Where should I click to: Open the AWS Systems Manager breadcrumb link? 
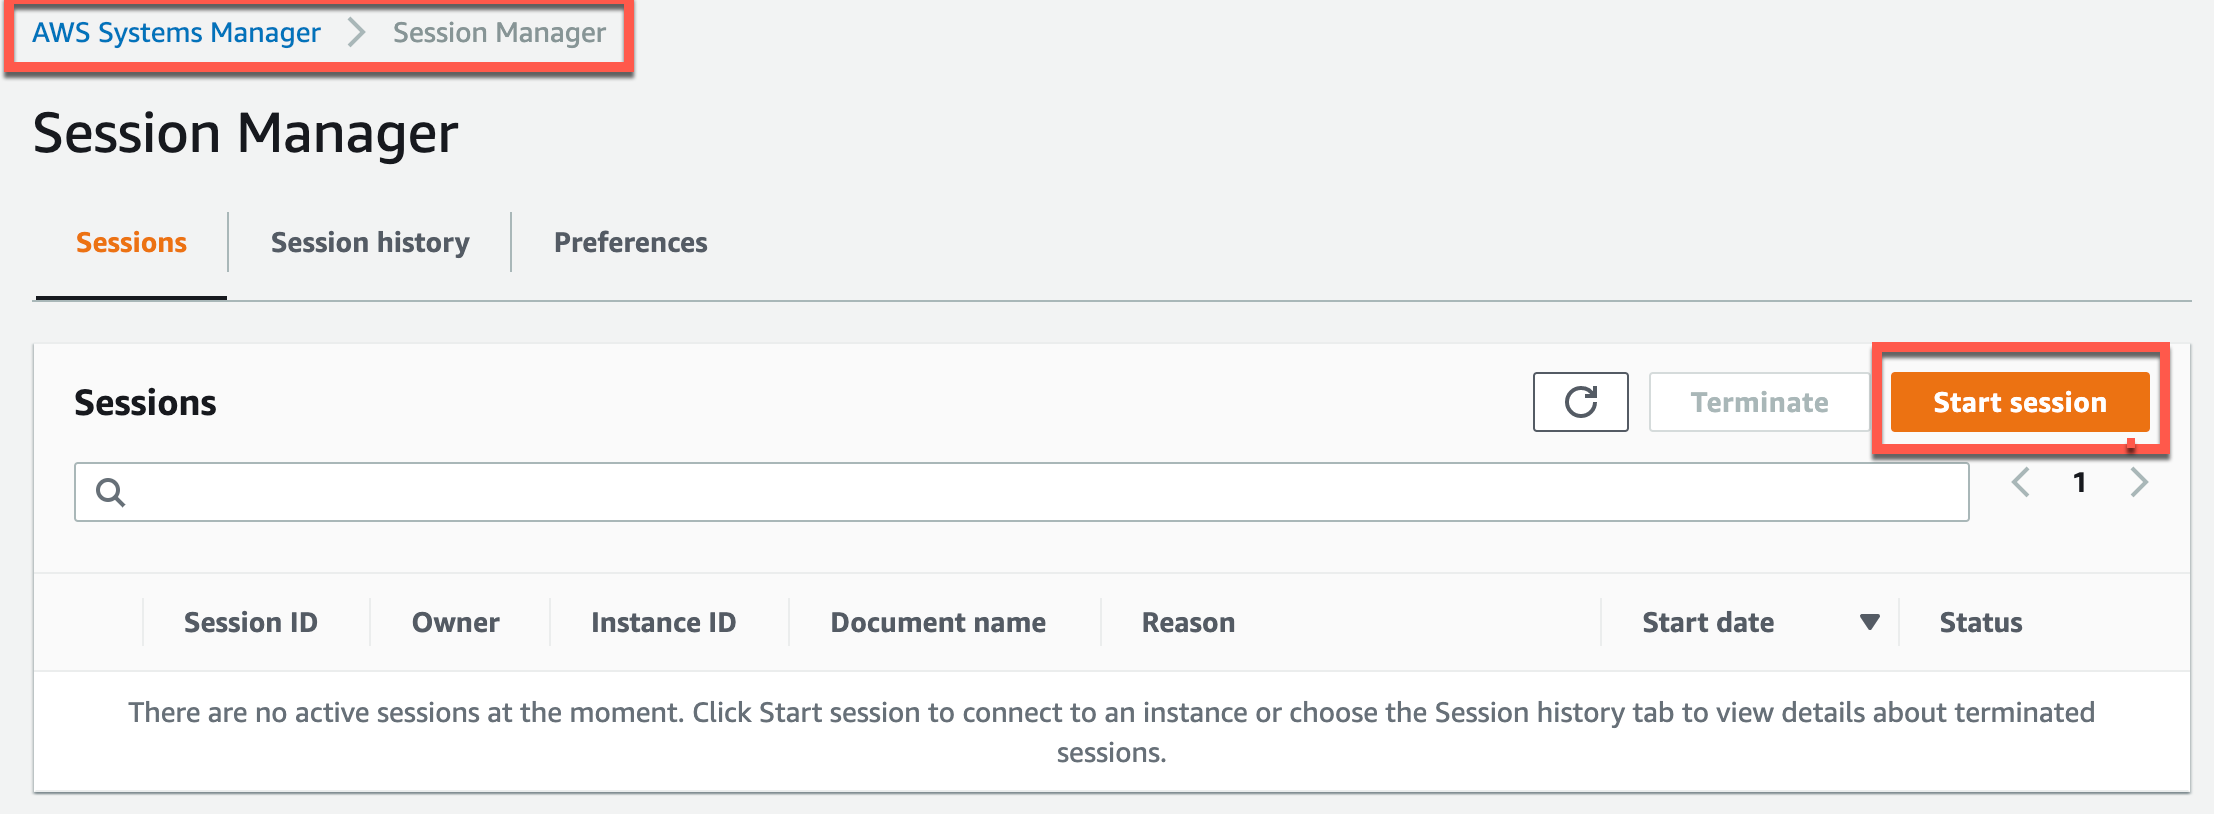point(176,33)
